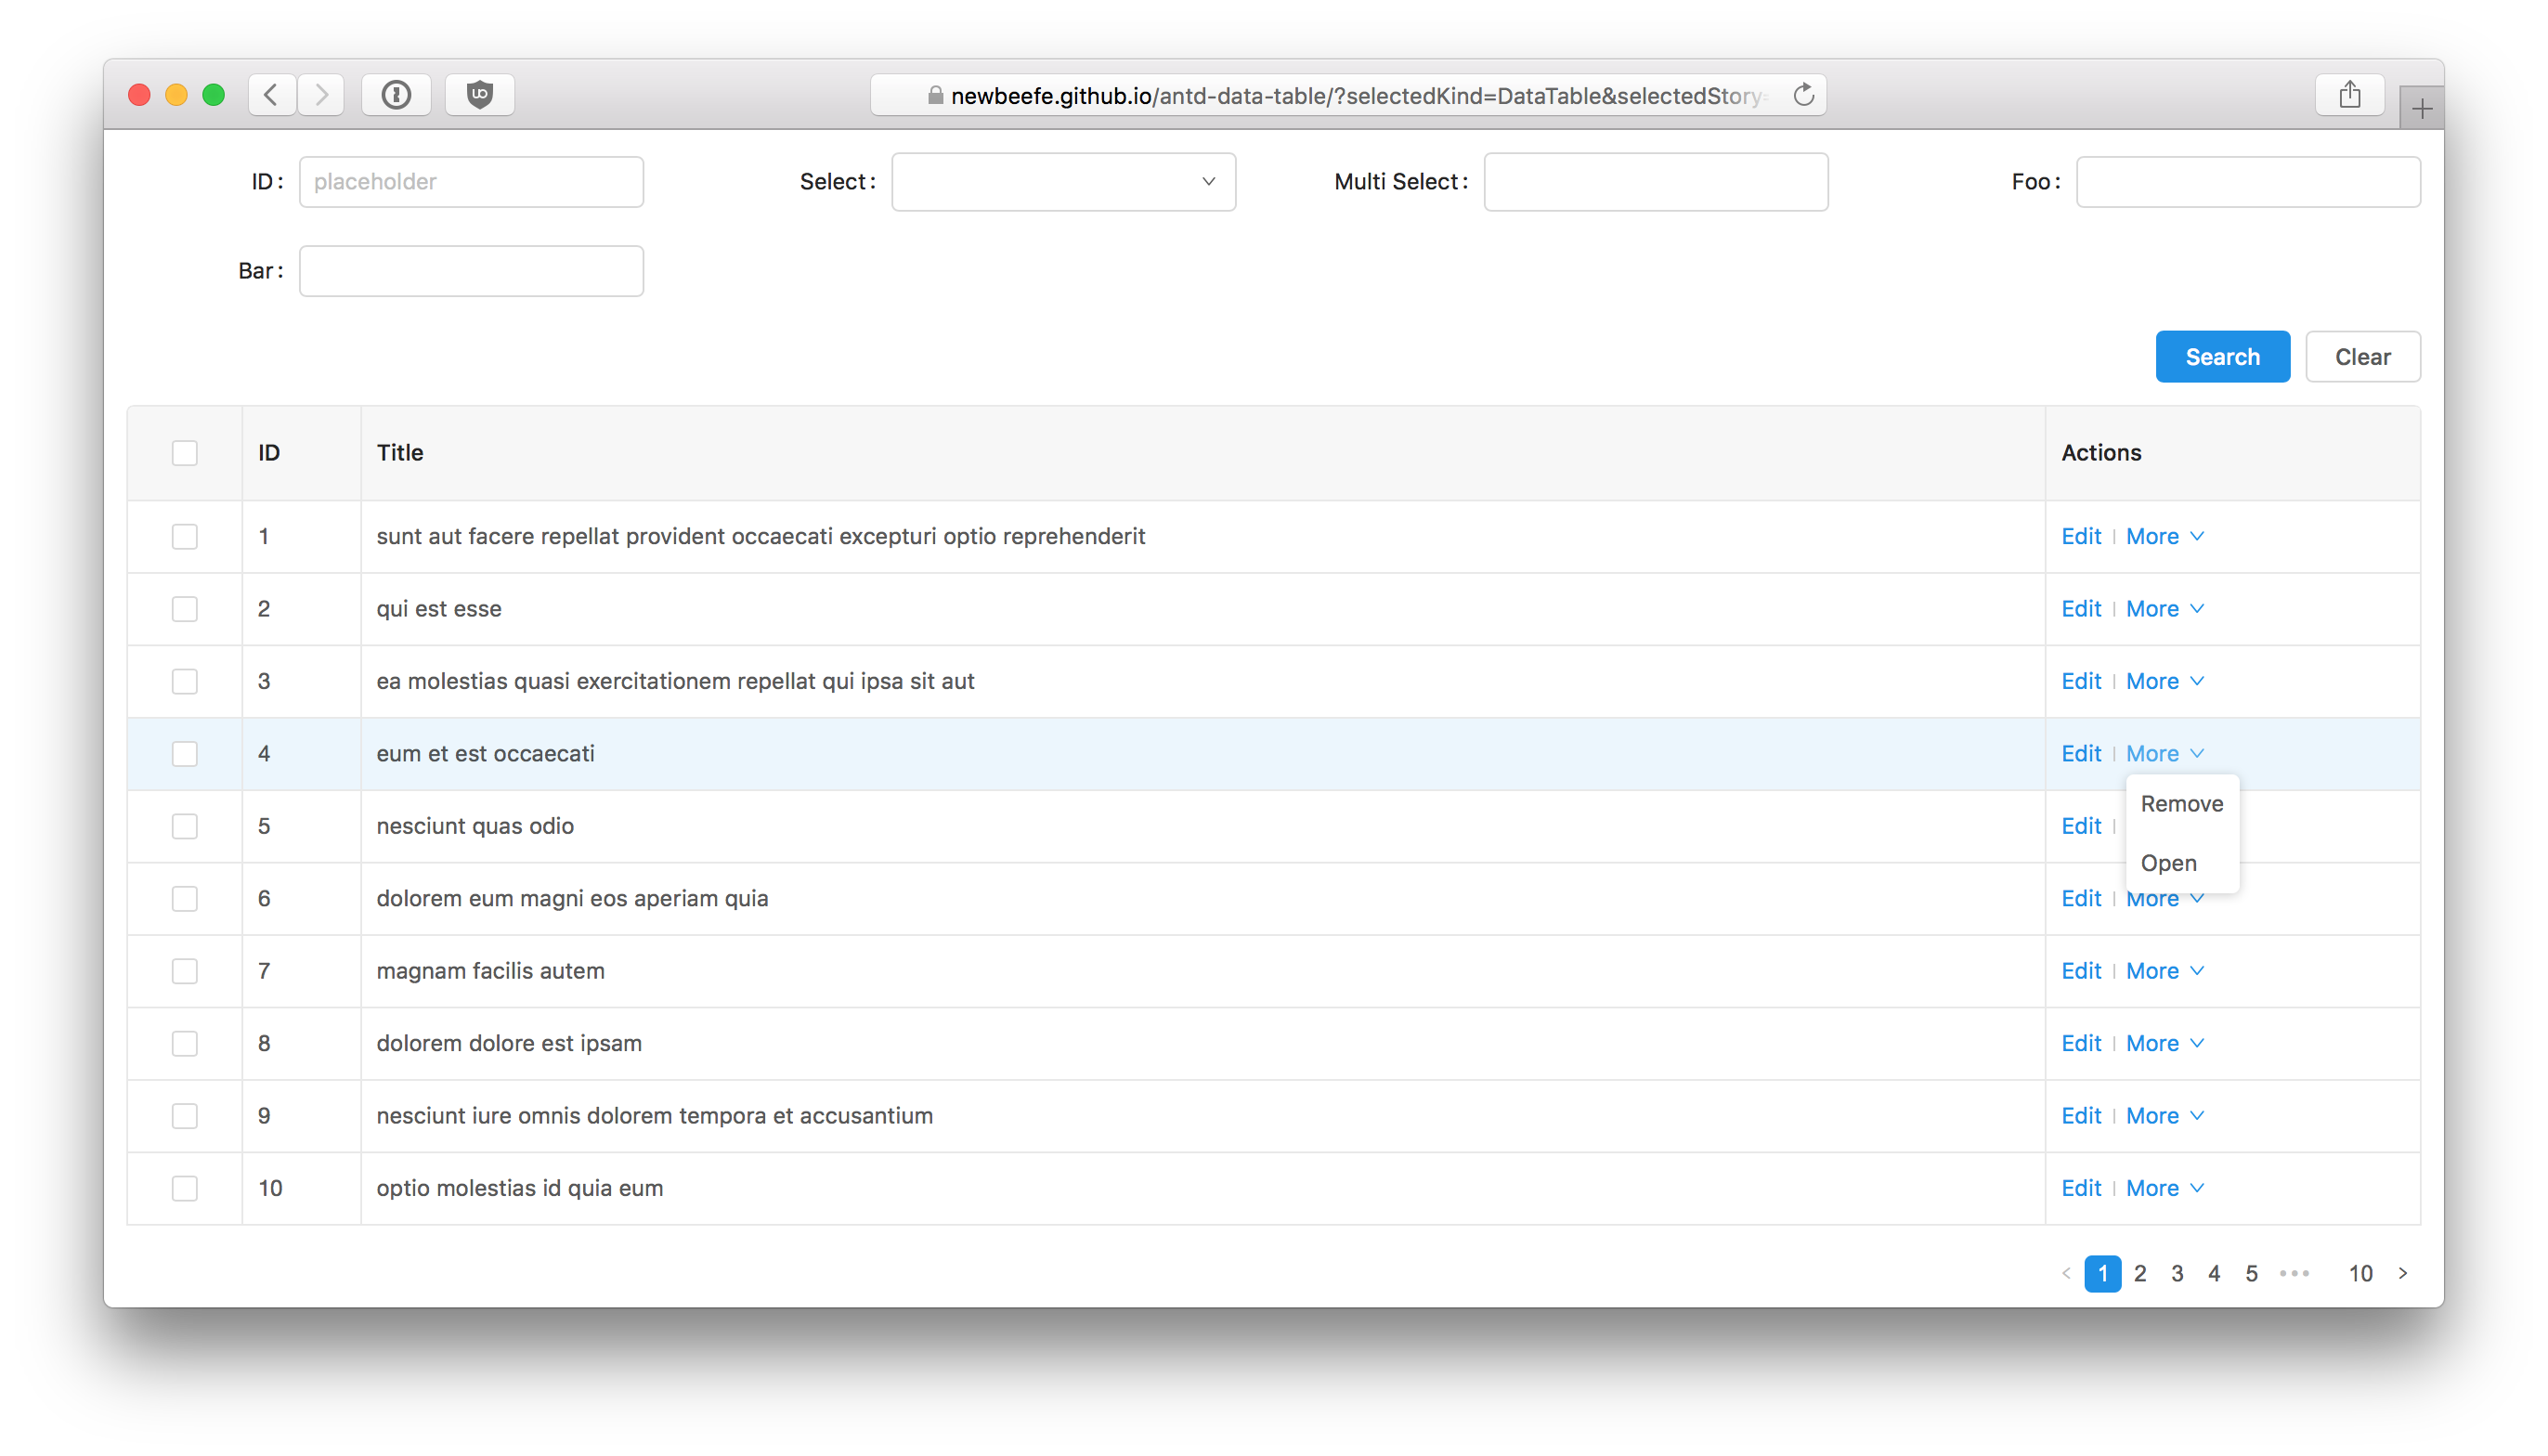Toggle checkbox for row 1
Viewport: 2548px width, 1456px height.
pos(186,536)
